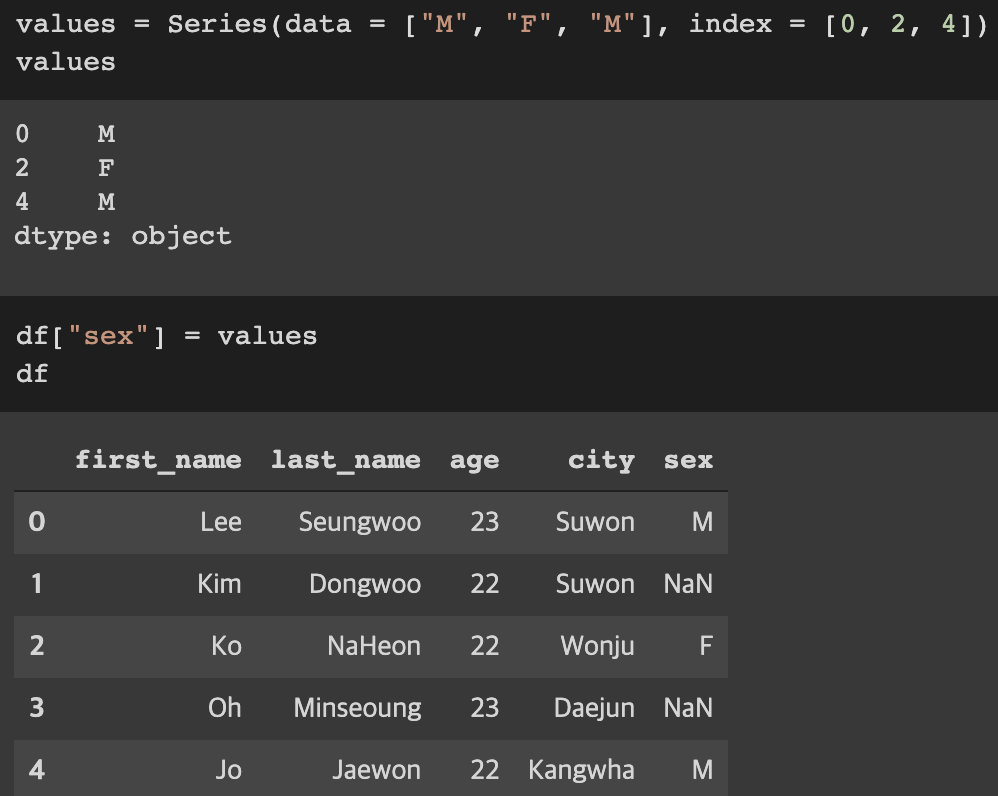Screen dimensions: 998x796
Task: Click age 22 in the Ko row
Action: (x=485, y=646)
